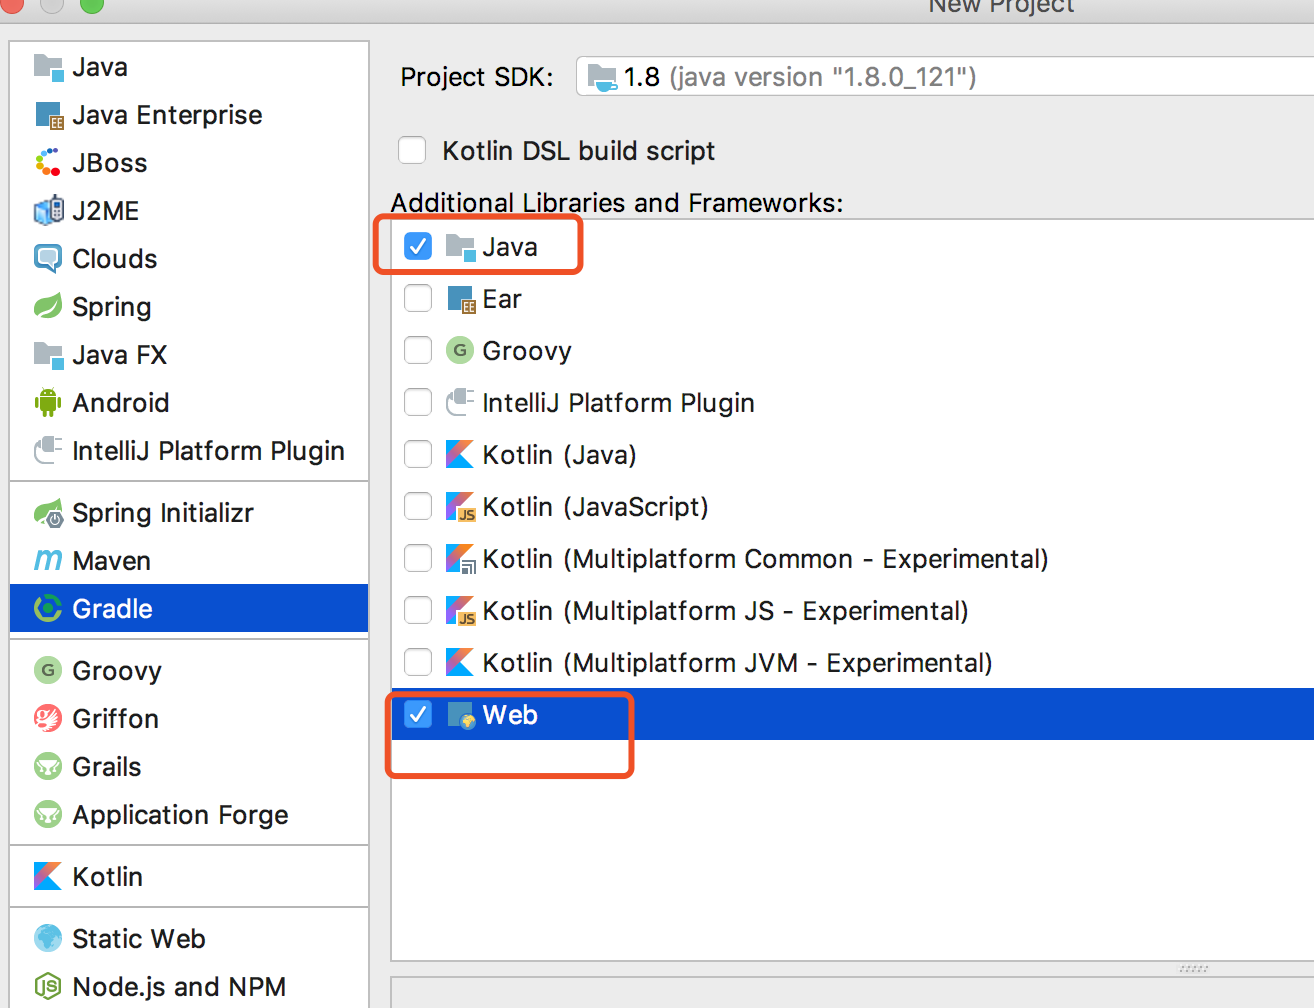Screen dimensions: 1314x1008
Task: Select Java Enterprise project type label
Action: [x=167, y=115]
